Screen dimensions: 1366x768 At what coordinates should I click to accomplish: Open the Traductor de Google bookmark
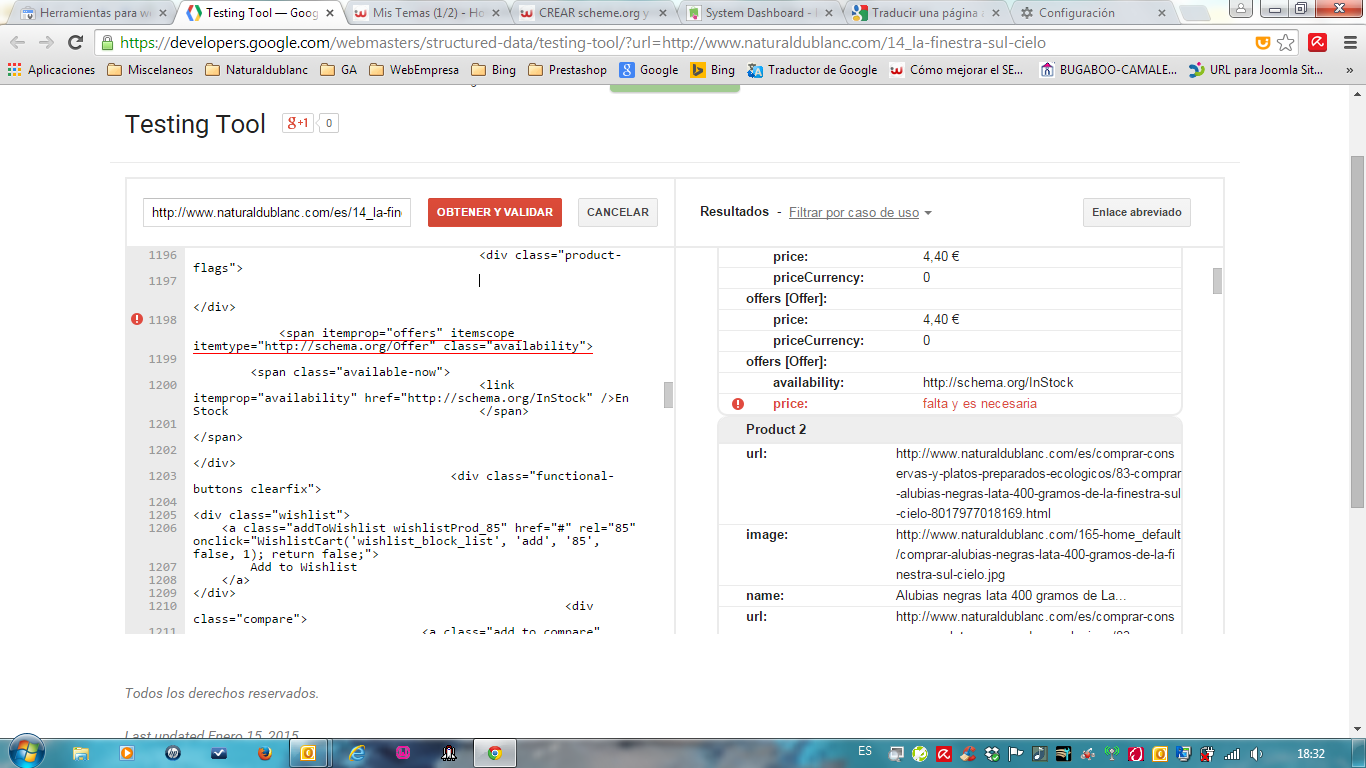812,70
